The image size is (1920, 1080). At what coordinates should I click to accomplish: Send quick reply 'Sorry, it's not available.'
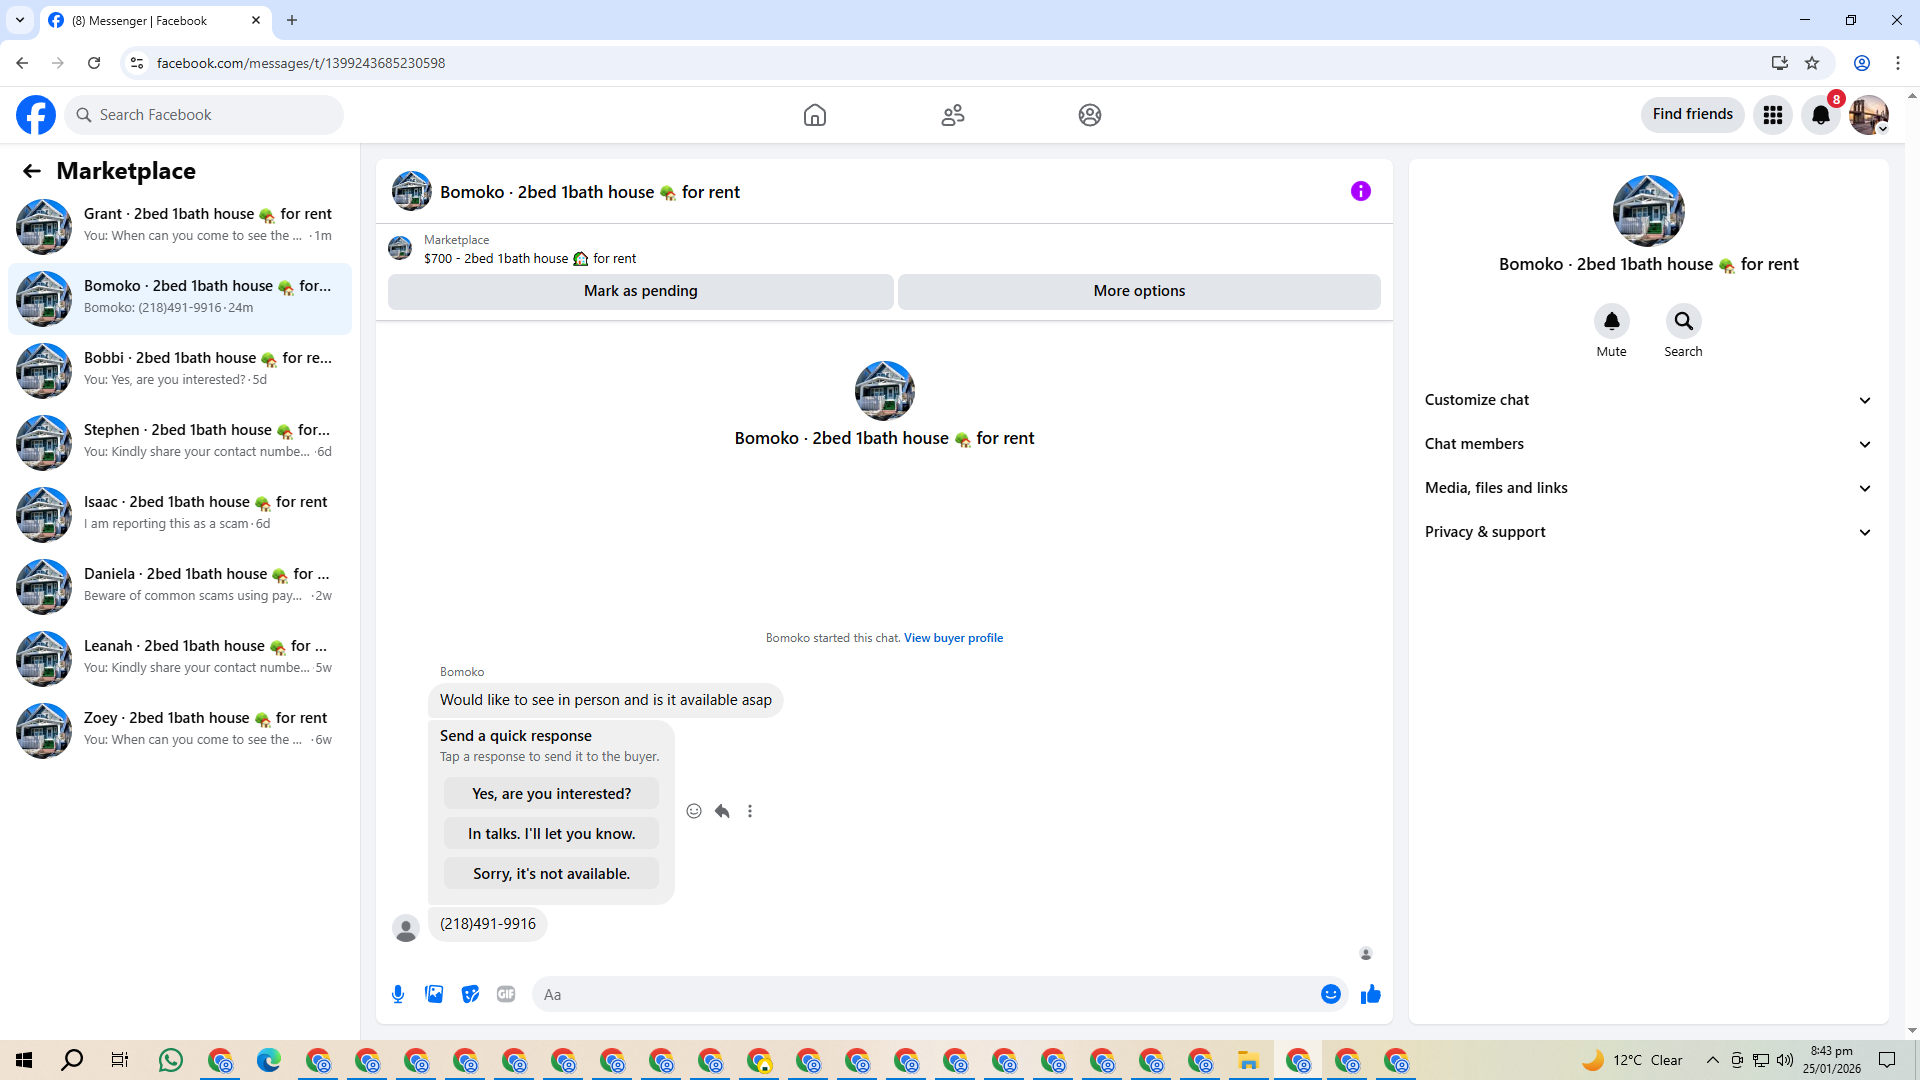coord(552,874)
